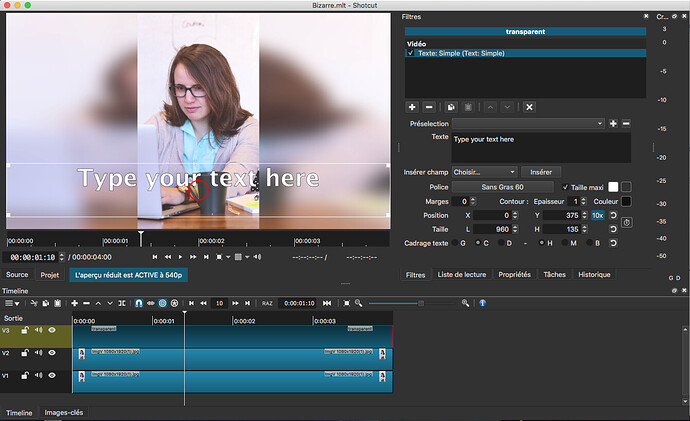
Task: Append clip with the timeline plus icon
Action: pos(74,303)
